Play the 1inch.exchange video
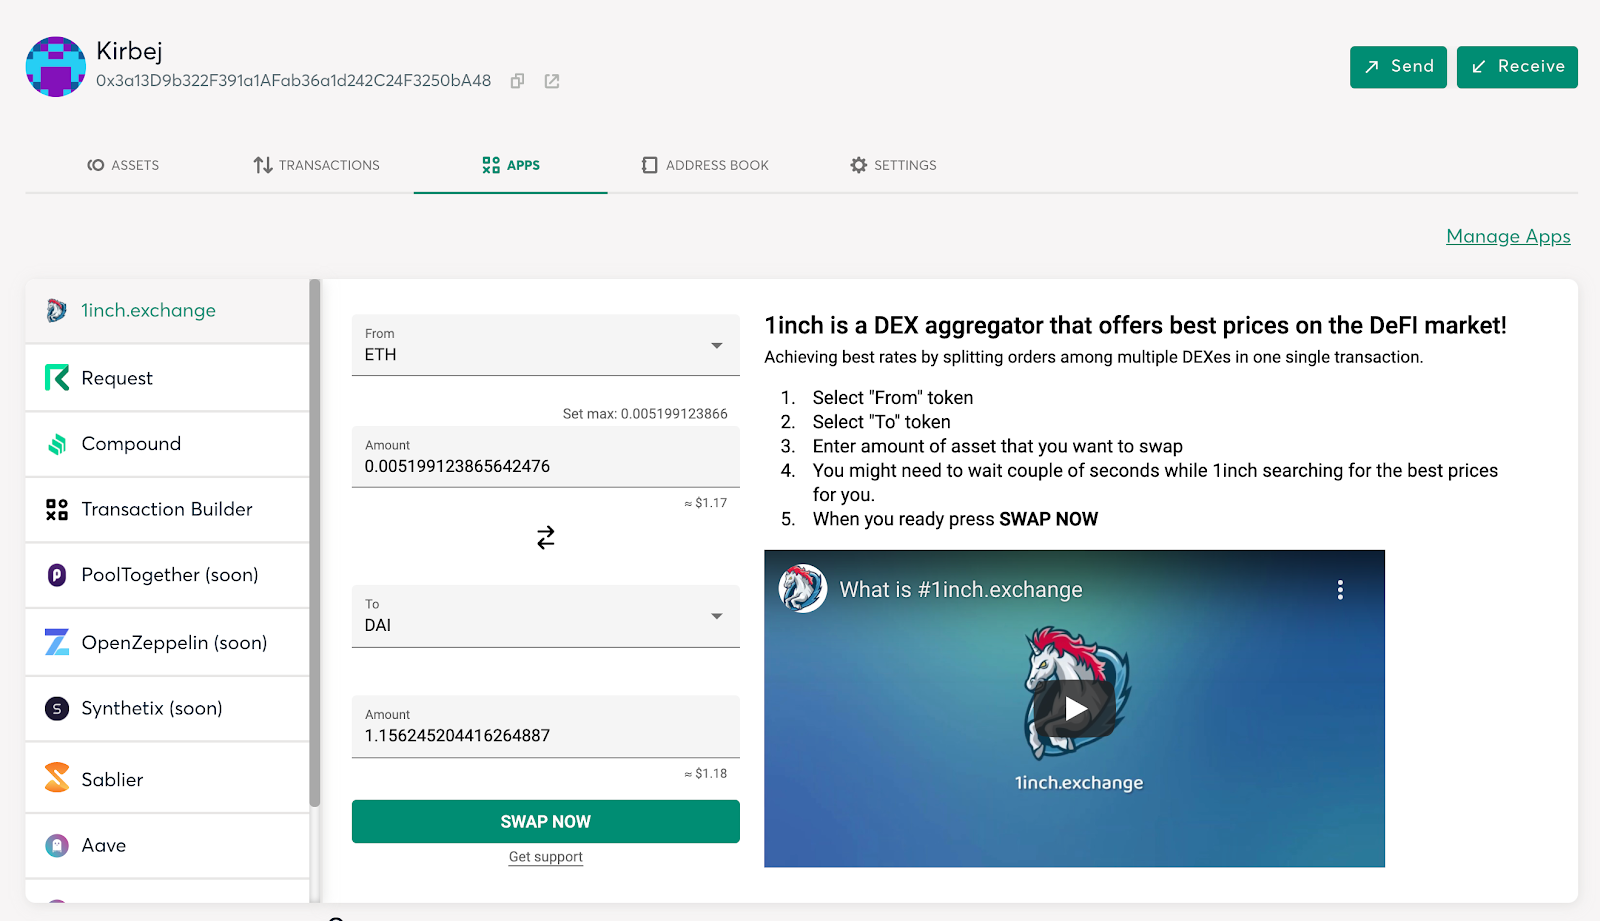Image resolution: width=1600 pixels, height=921 pixels. pyautogui.click(x=1075, y=709)
